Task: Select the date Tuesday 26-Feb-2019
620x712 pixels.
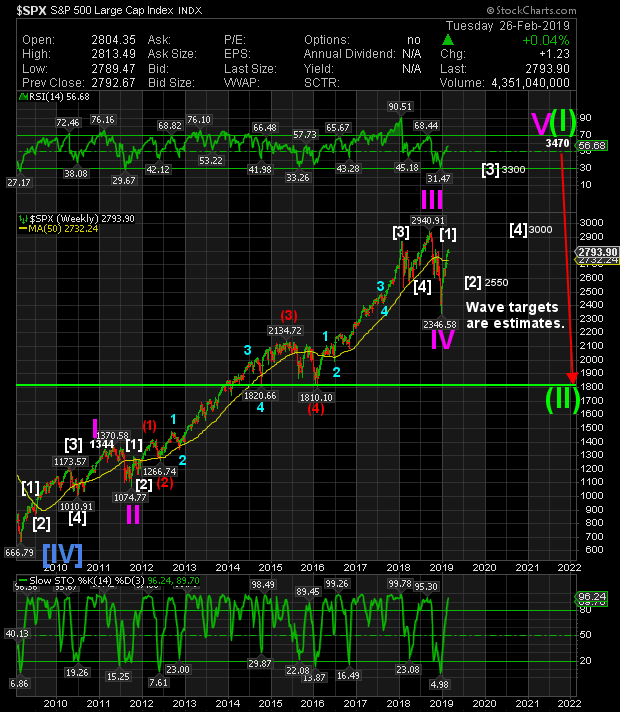Action: coord(507,25)
